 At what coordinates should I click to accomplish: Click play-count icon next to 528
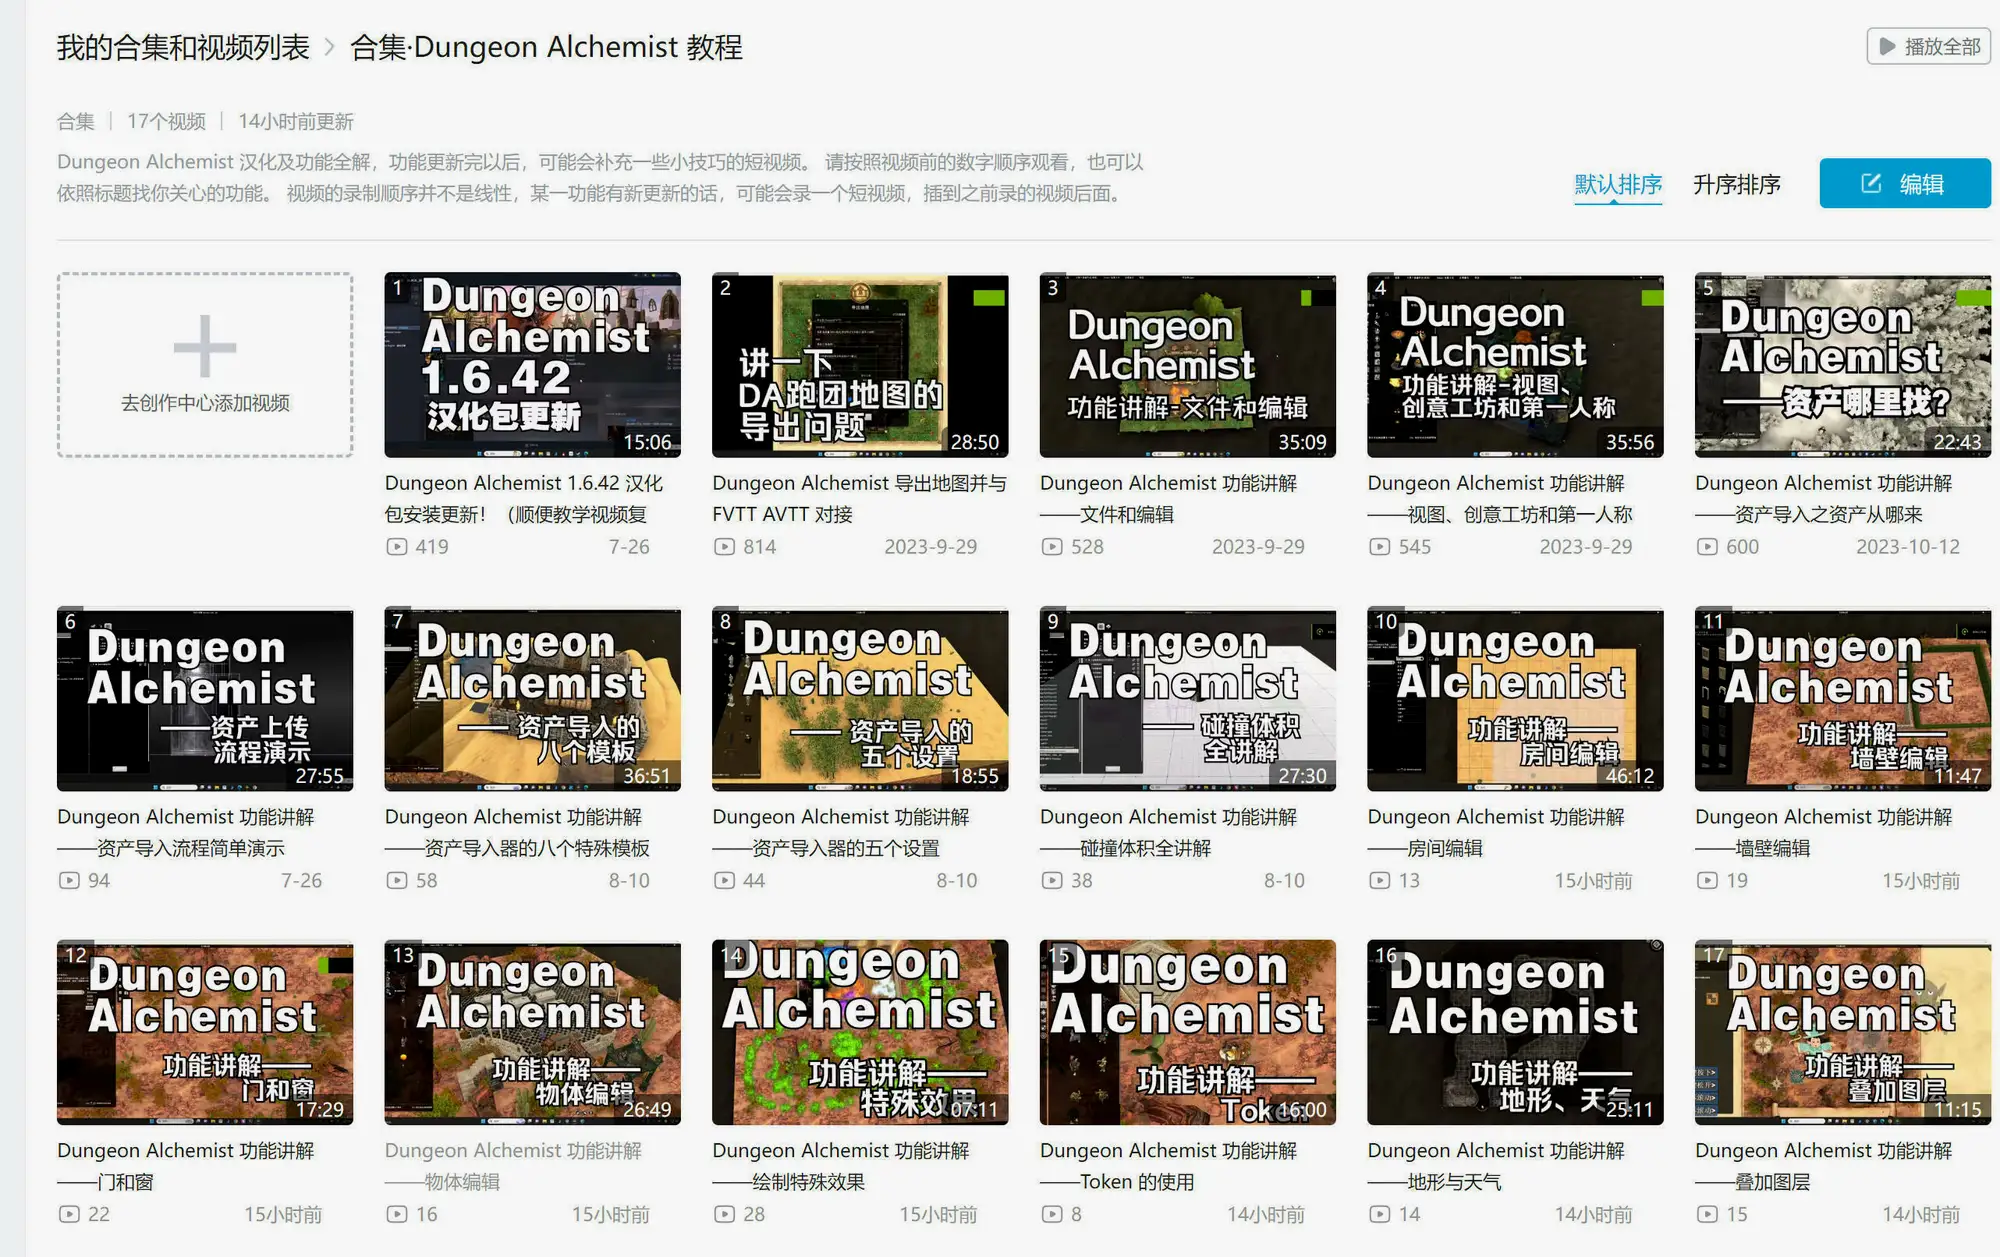[x=1052, y=547]
